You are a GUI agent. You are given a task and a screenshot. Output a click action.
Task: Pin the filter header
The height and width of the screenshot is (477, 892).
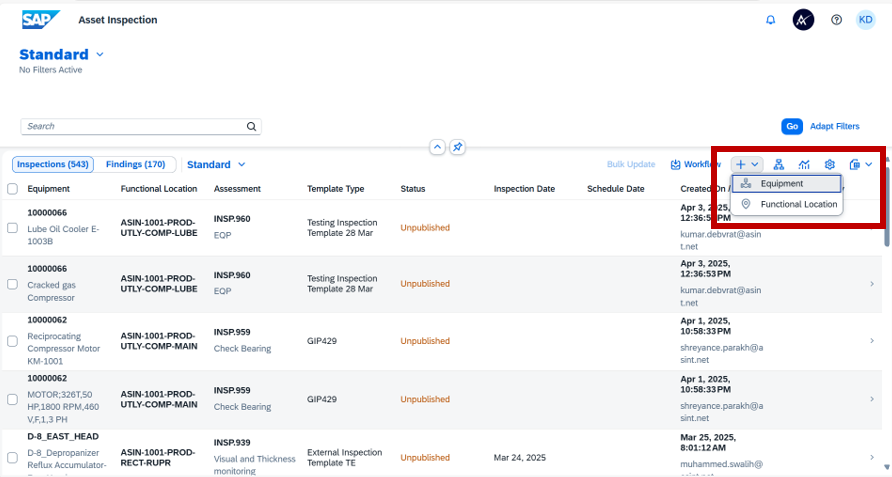pos(457,147)
